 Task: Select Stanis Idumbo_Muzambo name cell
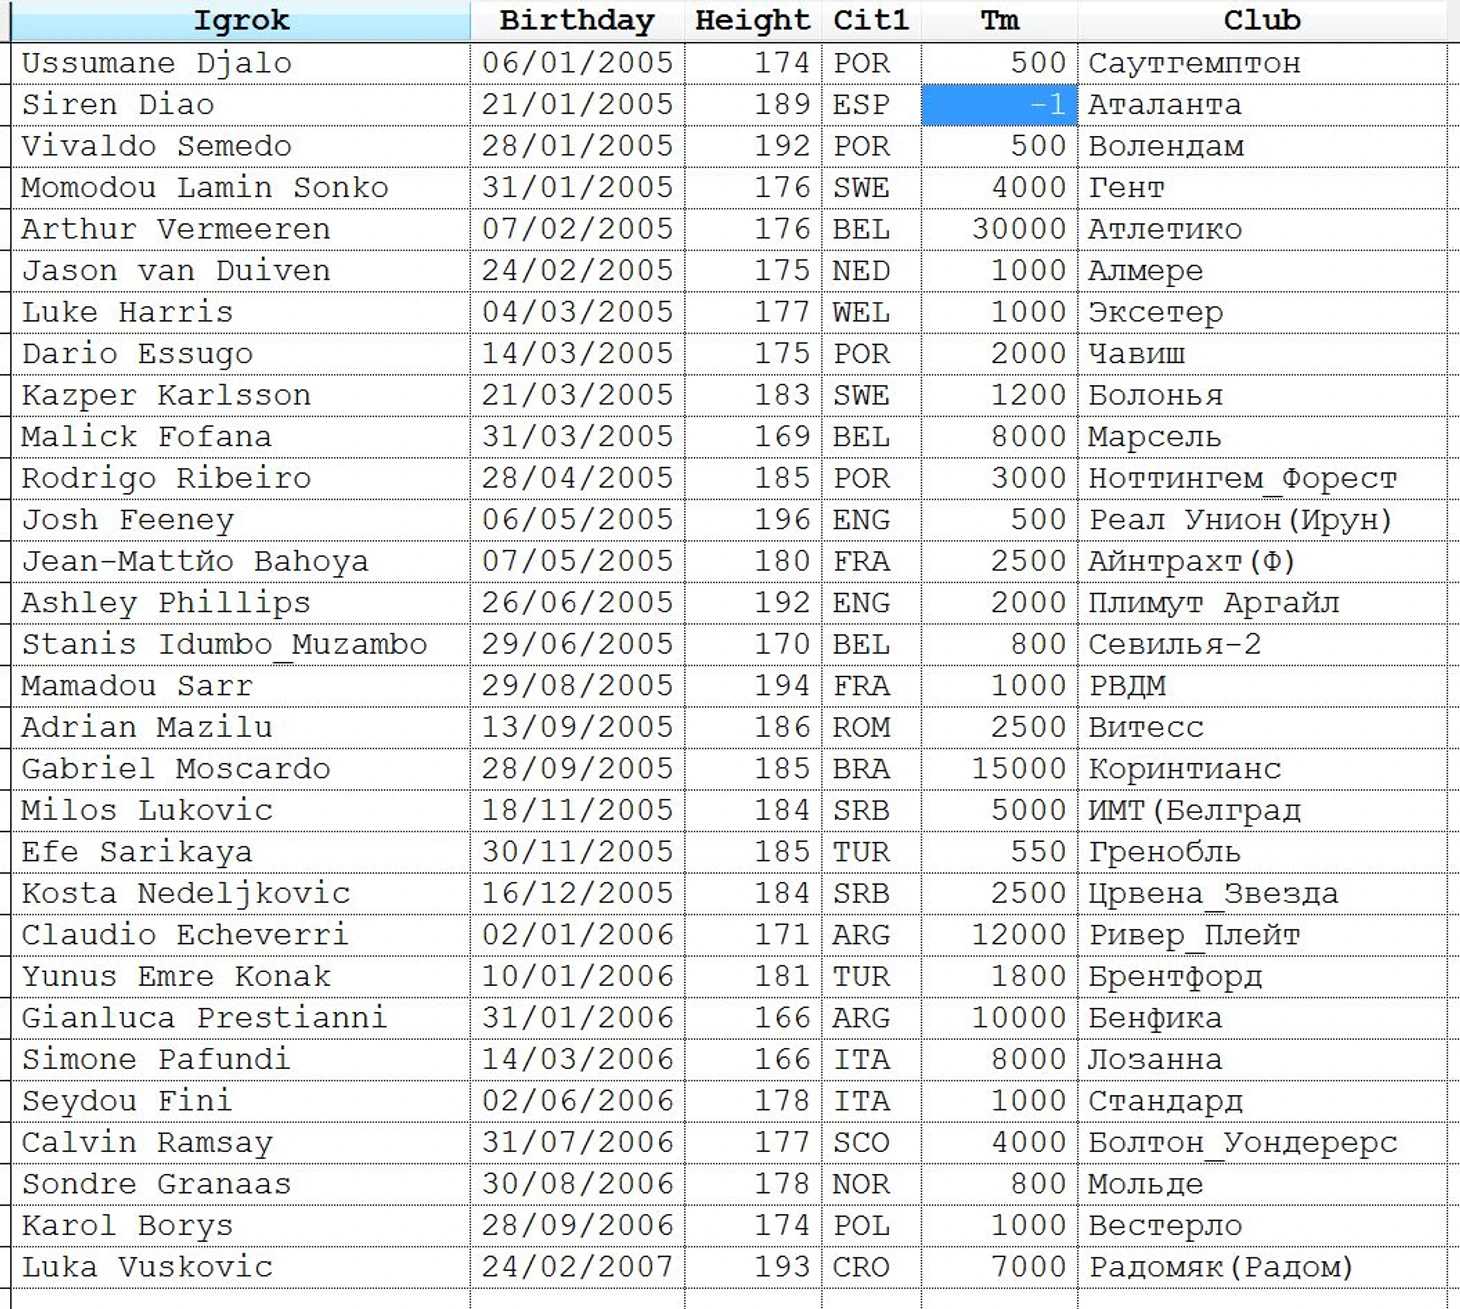pos(240,644)
